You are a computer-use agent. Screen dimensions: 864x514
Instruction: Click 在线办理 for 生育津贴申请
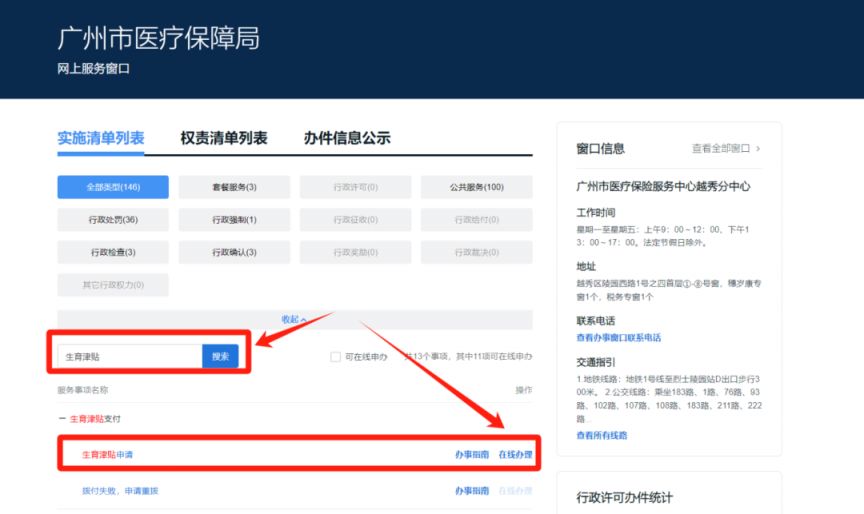515,455
